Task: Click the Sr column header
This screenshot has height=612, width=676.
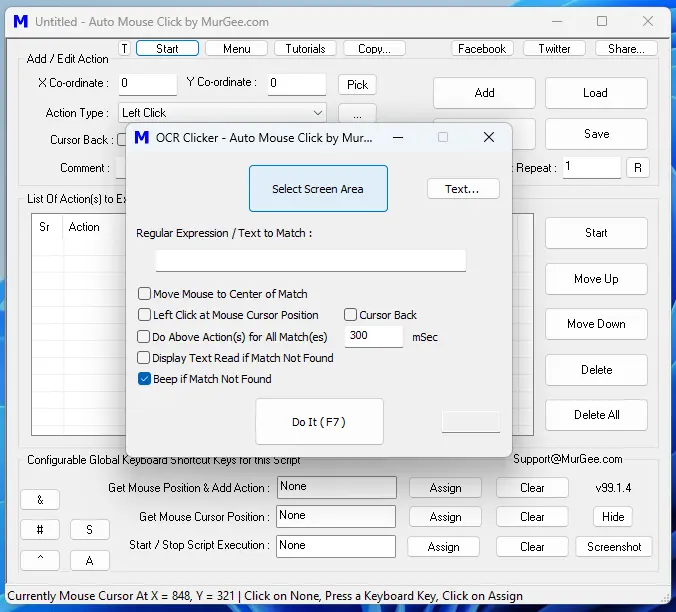Action: coord(47,227)
